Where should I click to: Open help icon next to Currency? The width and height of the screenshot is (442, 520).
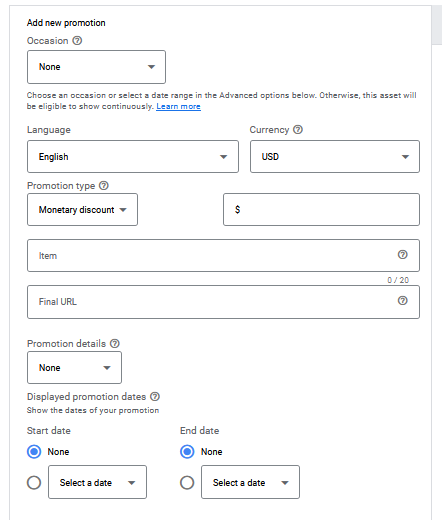click(x=298, y=129)
